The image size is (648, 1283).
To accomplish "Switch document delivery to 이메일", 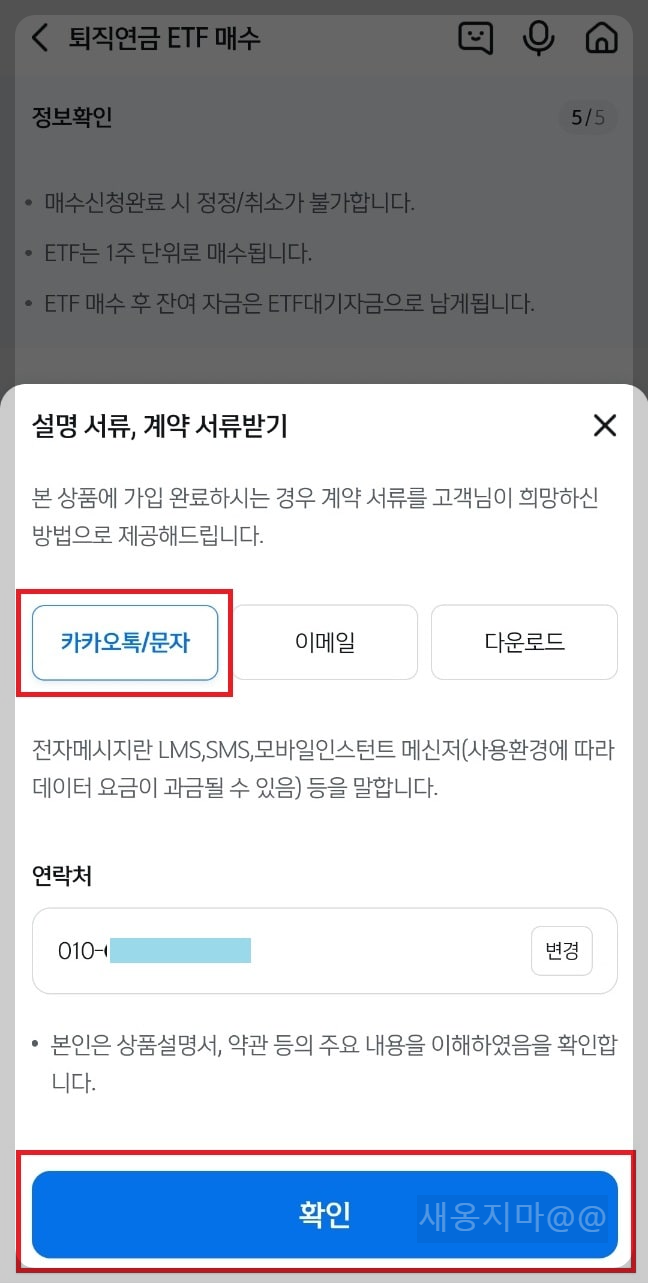I will [324, 642].
